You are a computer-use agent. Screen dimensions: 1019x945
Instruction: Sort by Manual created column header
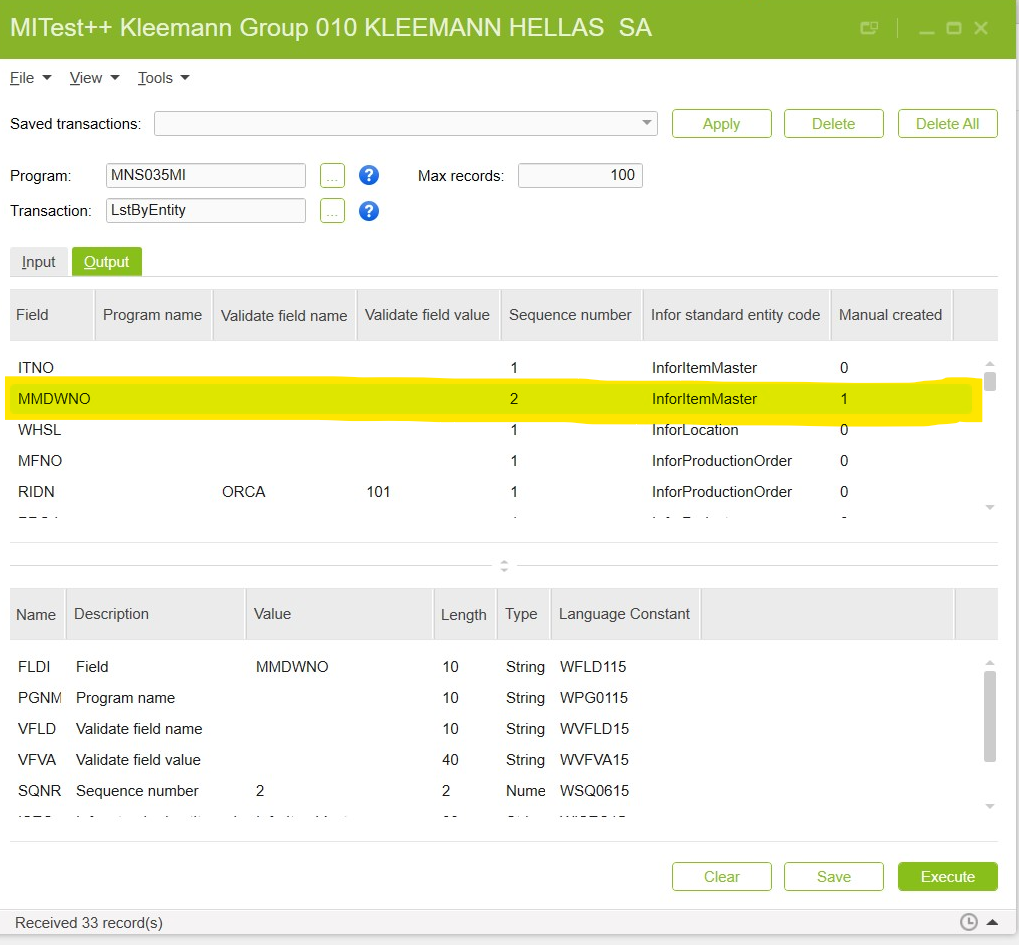891,315
